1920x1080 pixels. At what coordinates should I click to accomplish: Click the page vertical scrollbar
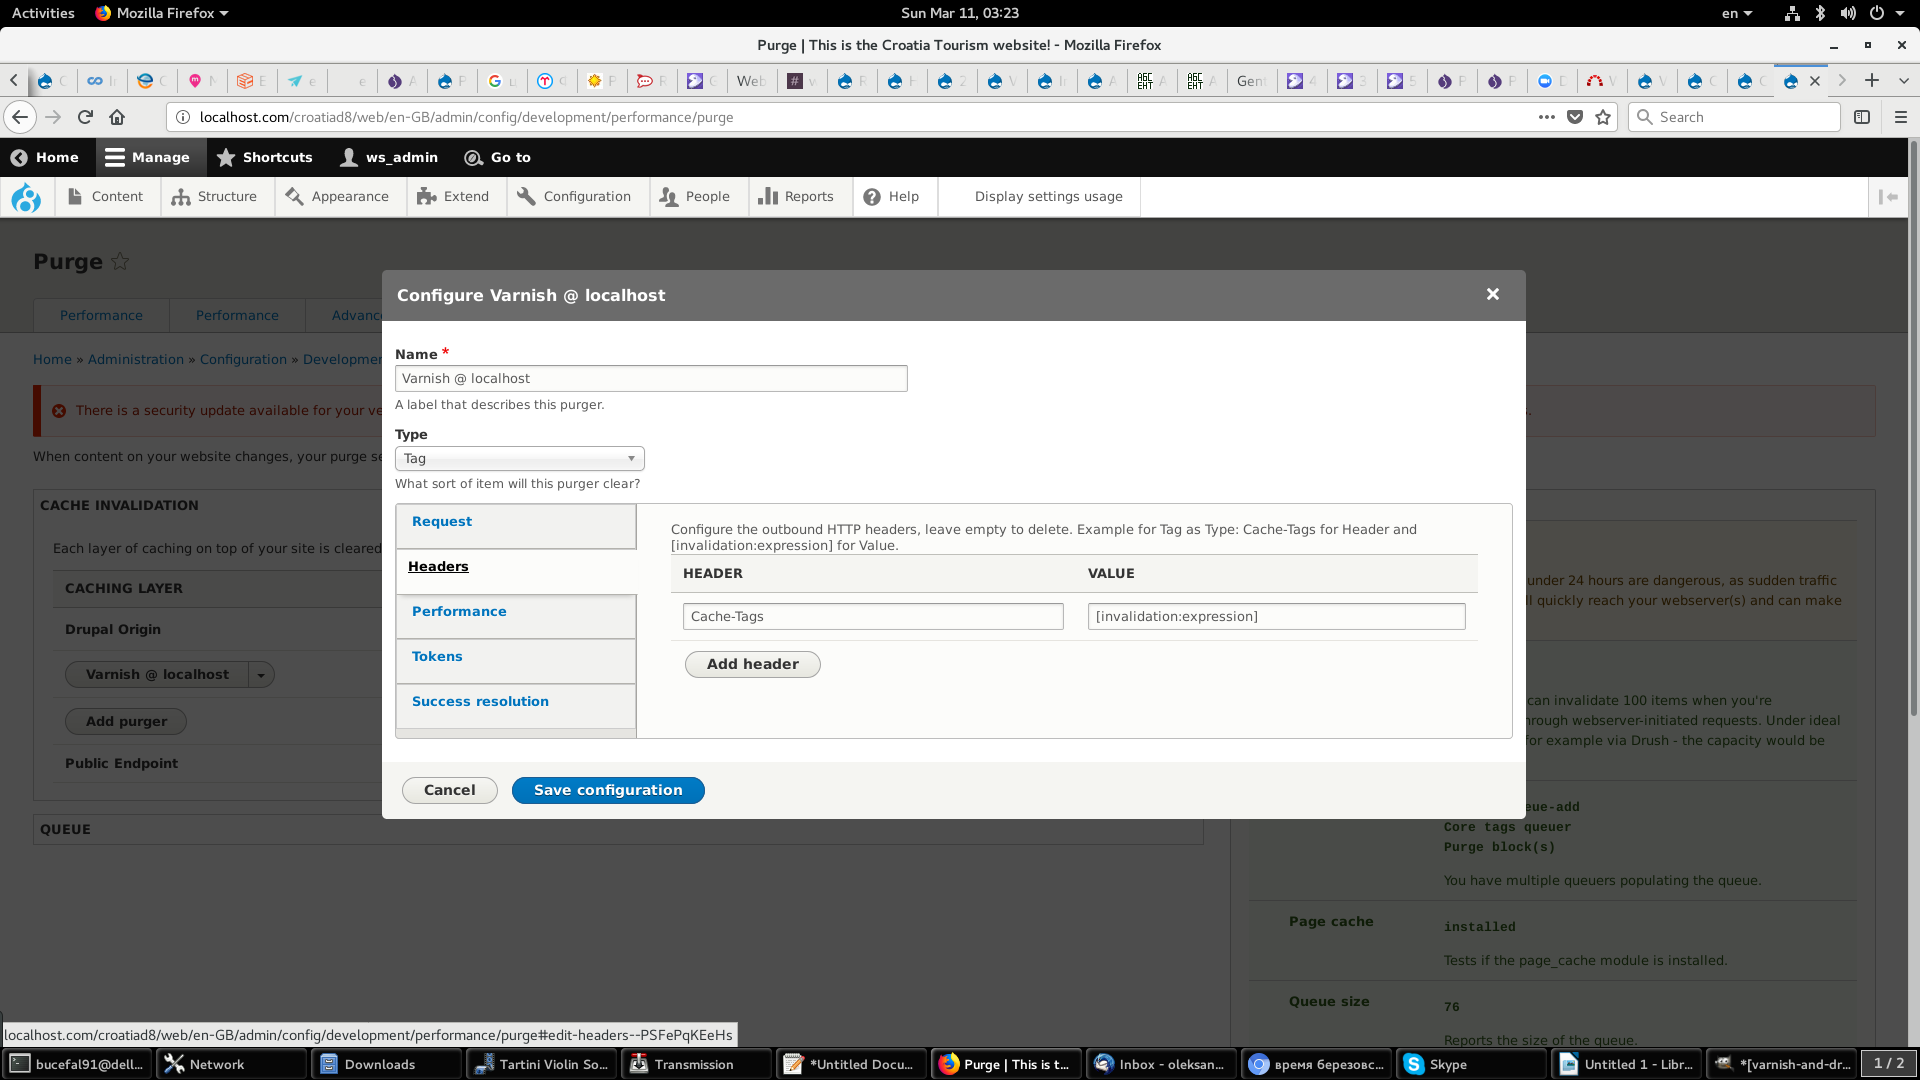click(x=1913, y=430)
